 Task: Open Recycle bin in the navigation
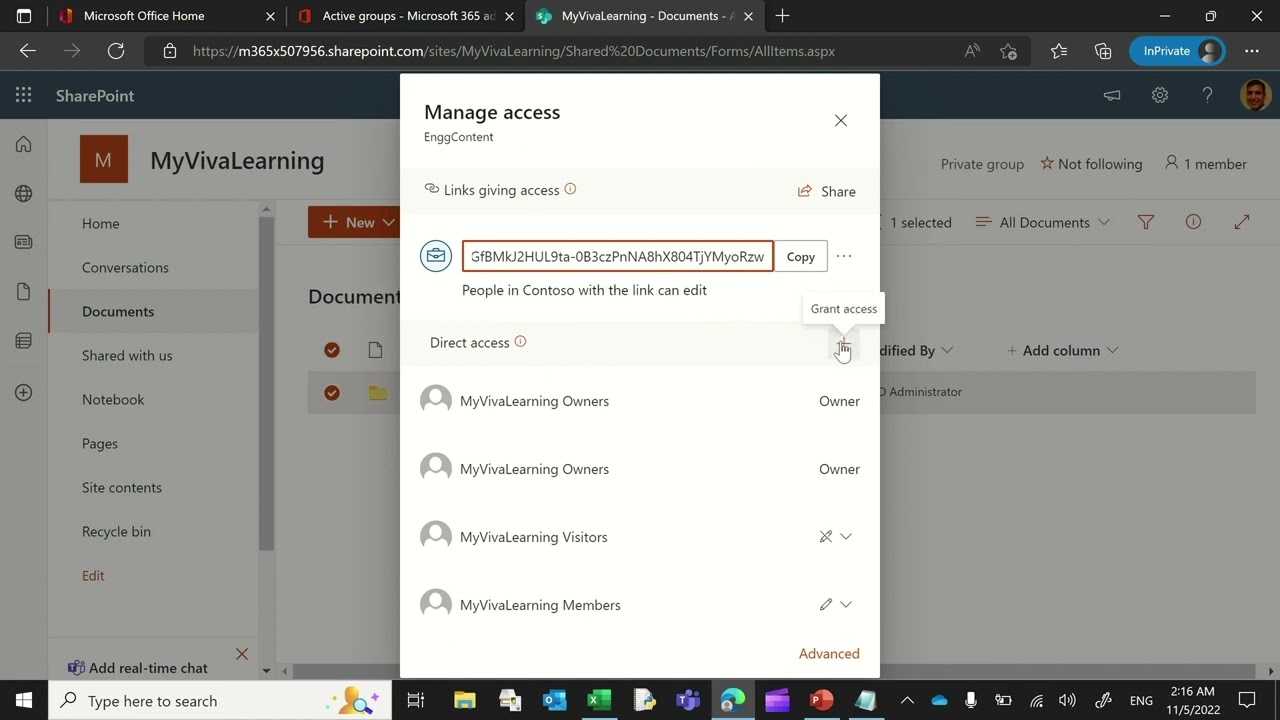(116, 532)
